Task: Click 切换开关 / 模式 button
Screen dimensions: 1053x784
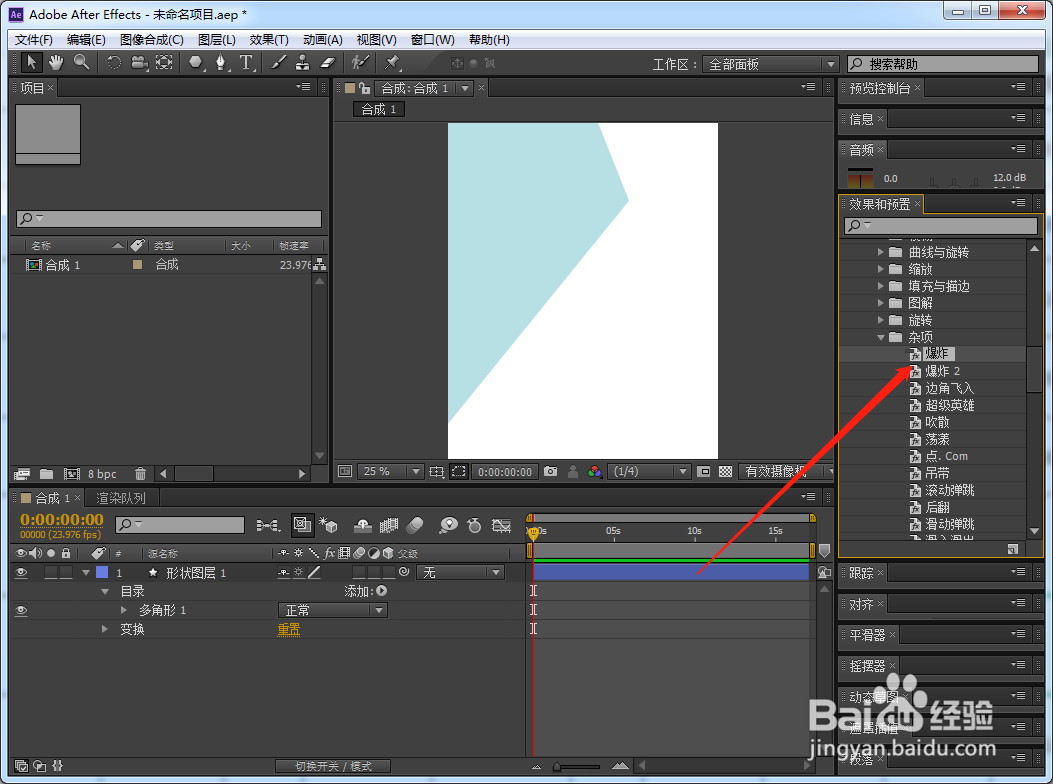Action: point(333,766)
